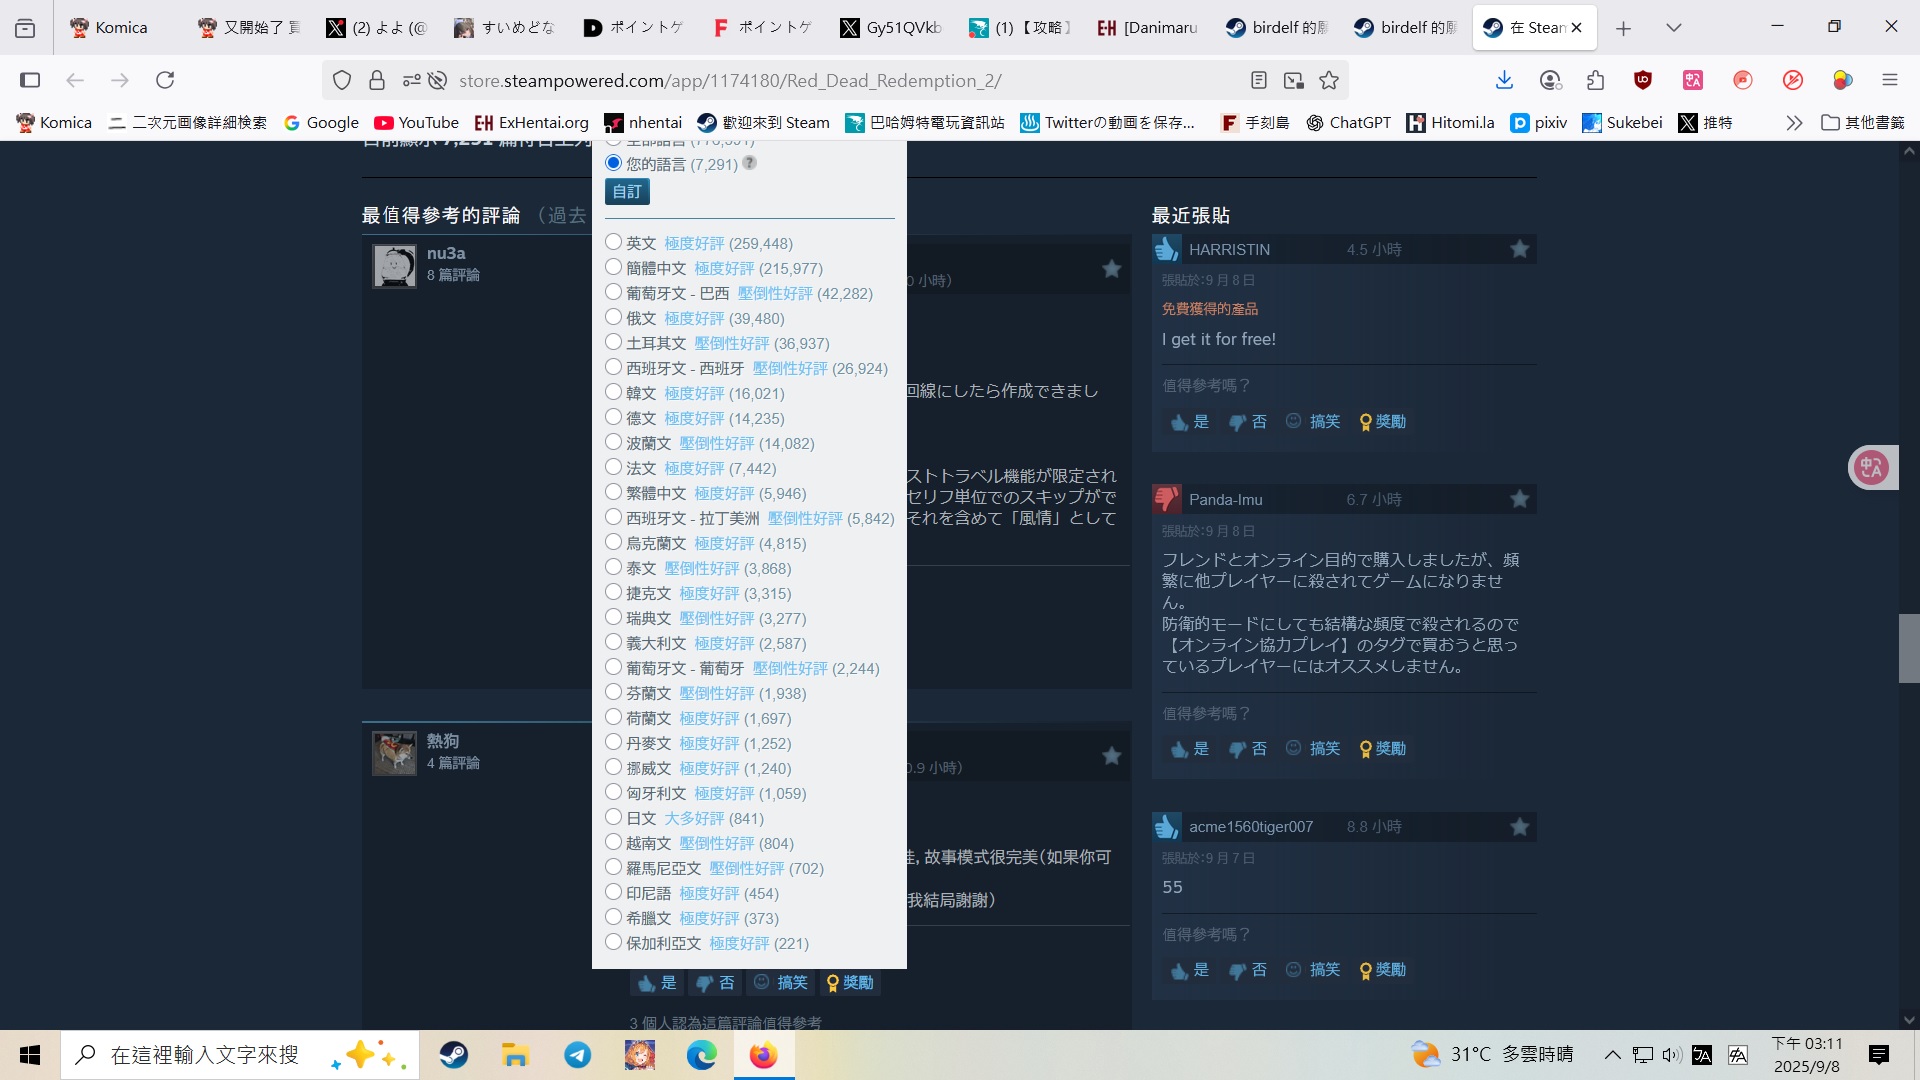The height and width of the screenshot is (1080, 1920).
Task: Switch to the Gy51QVkb tab
Action: click(892, 28)
